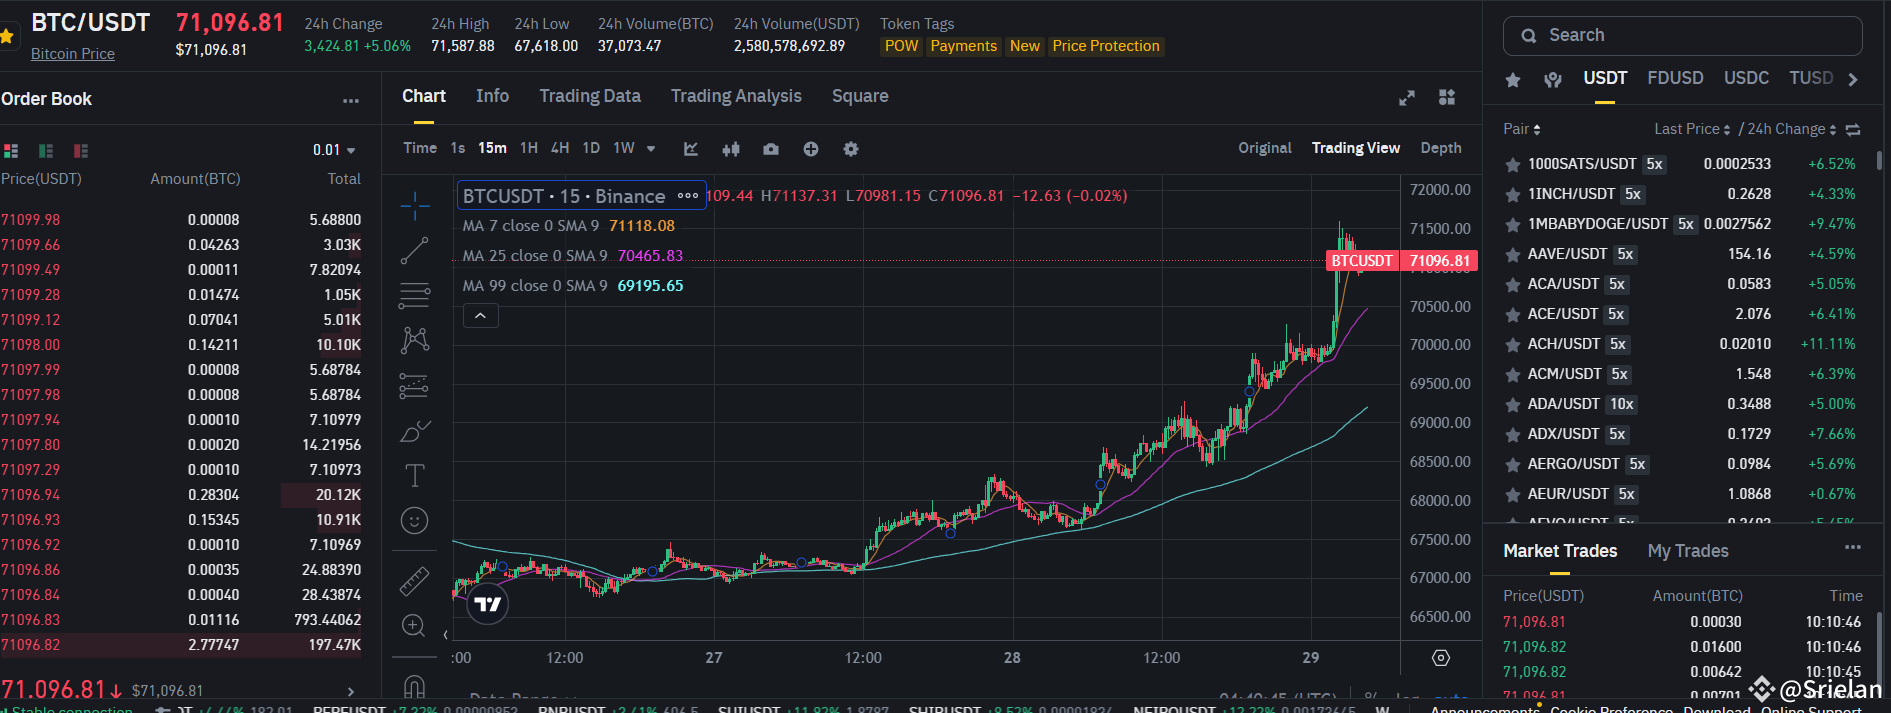Open chart time axis settings target icon
The height and width of the screenshot is (713, 1891).
pyautogui.click(x=1441, y=658)
